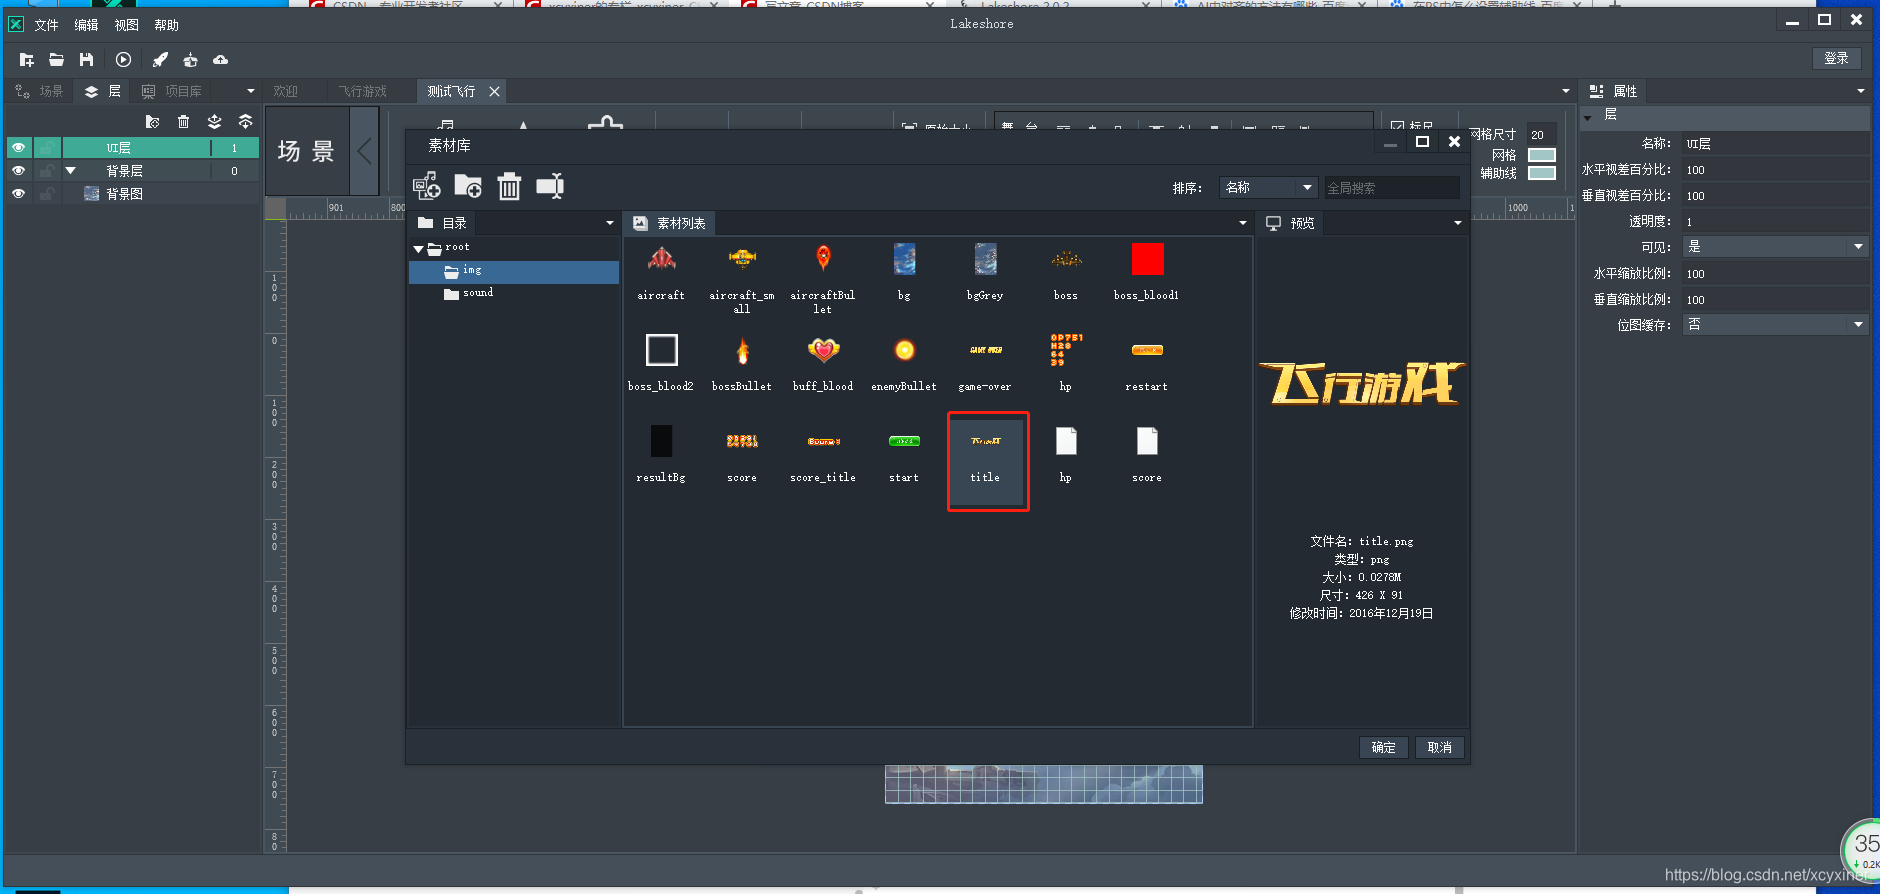The height and width of the screenshot is (894, 1880).
Task: Open the 位图缓存 dropdown
Action: 1775,325
